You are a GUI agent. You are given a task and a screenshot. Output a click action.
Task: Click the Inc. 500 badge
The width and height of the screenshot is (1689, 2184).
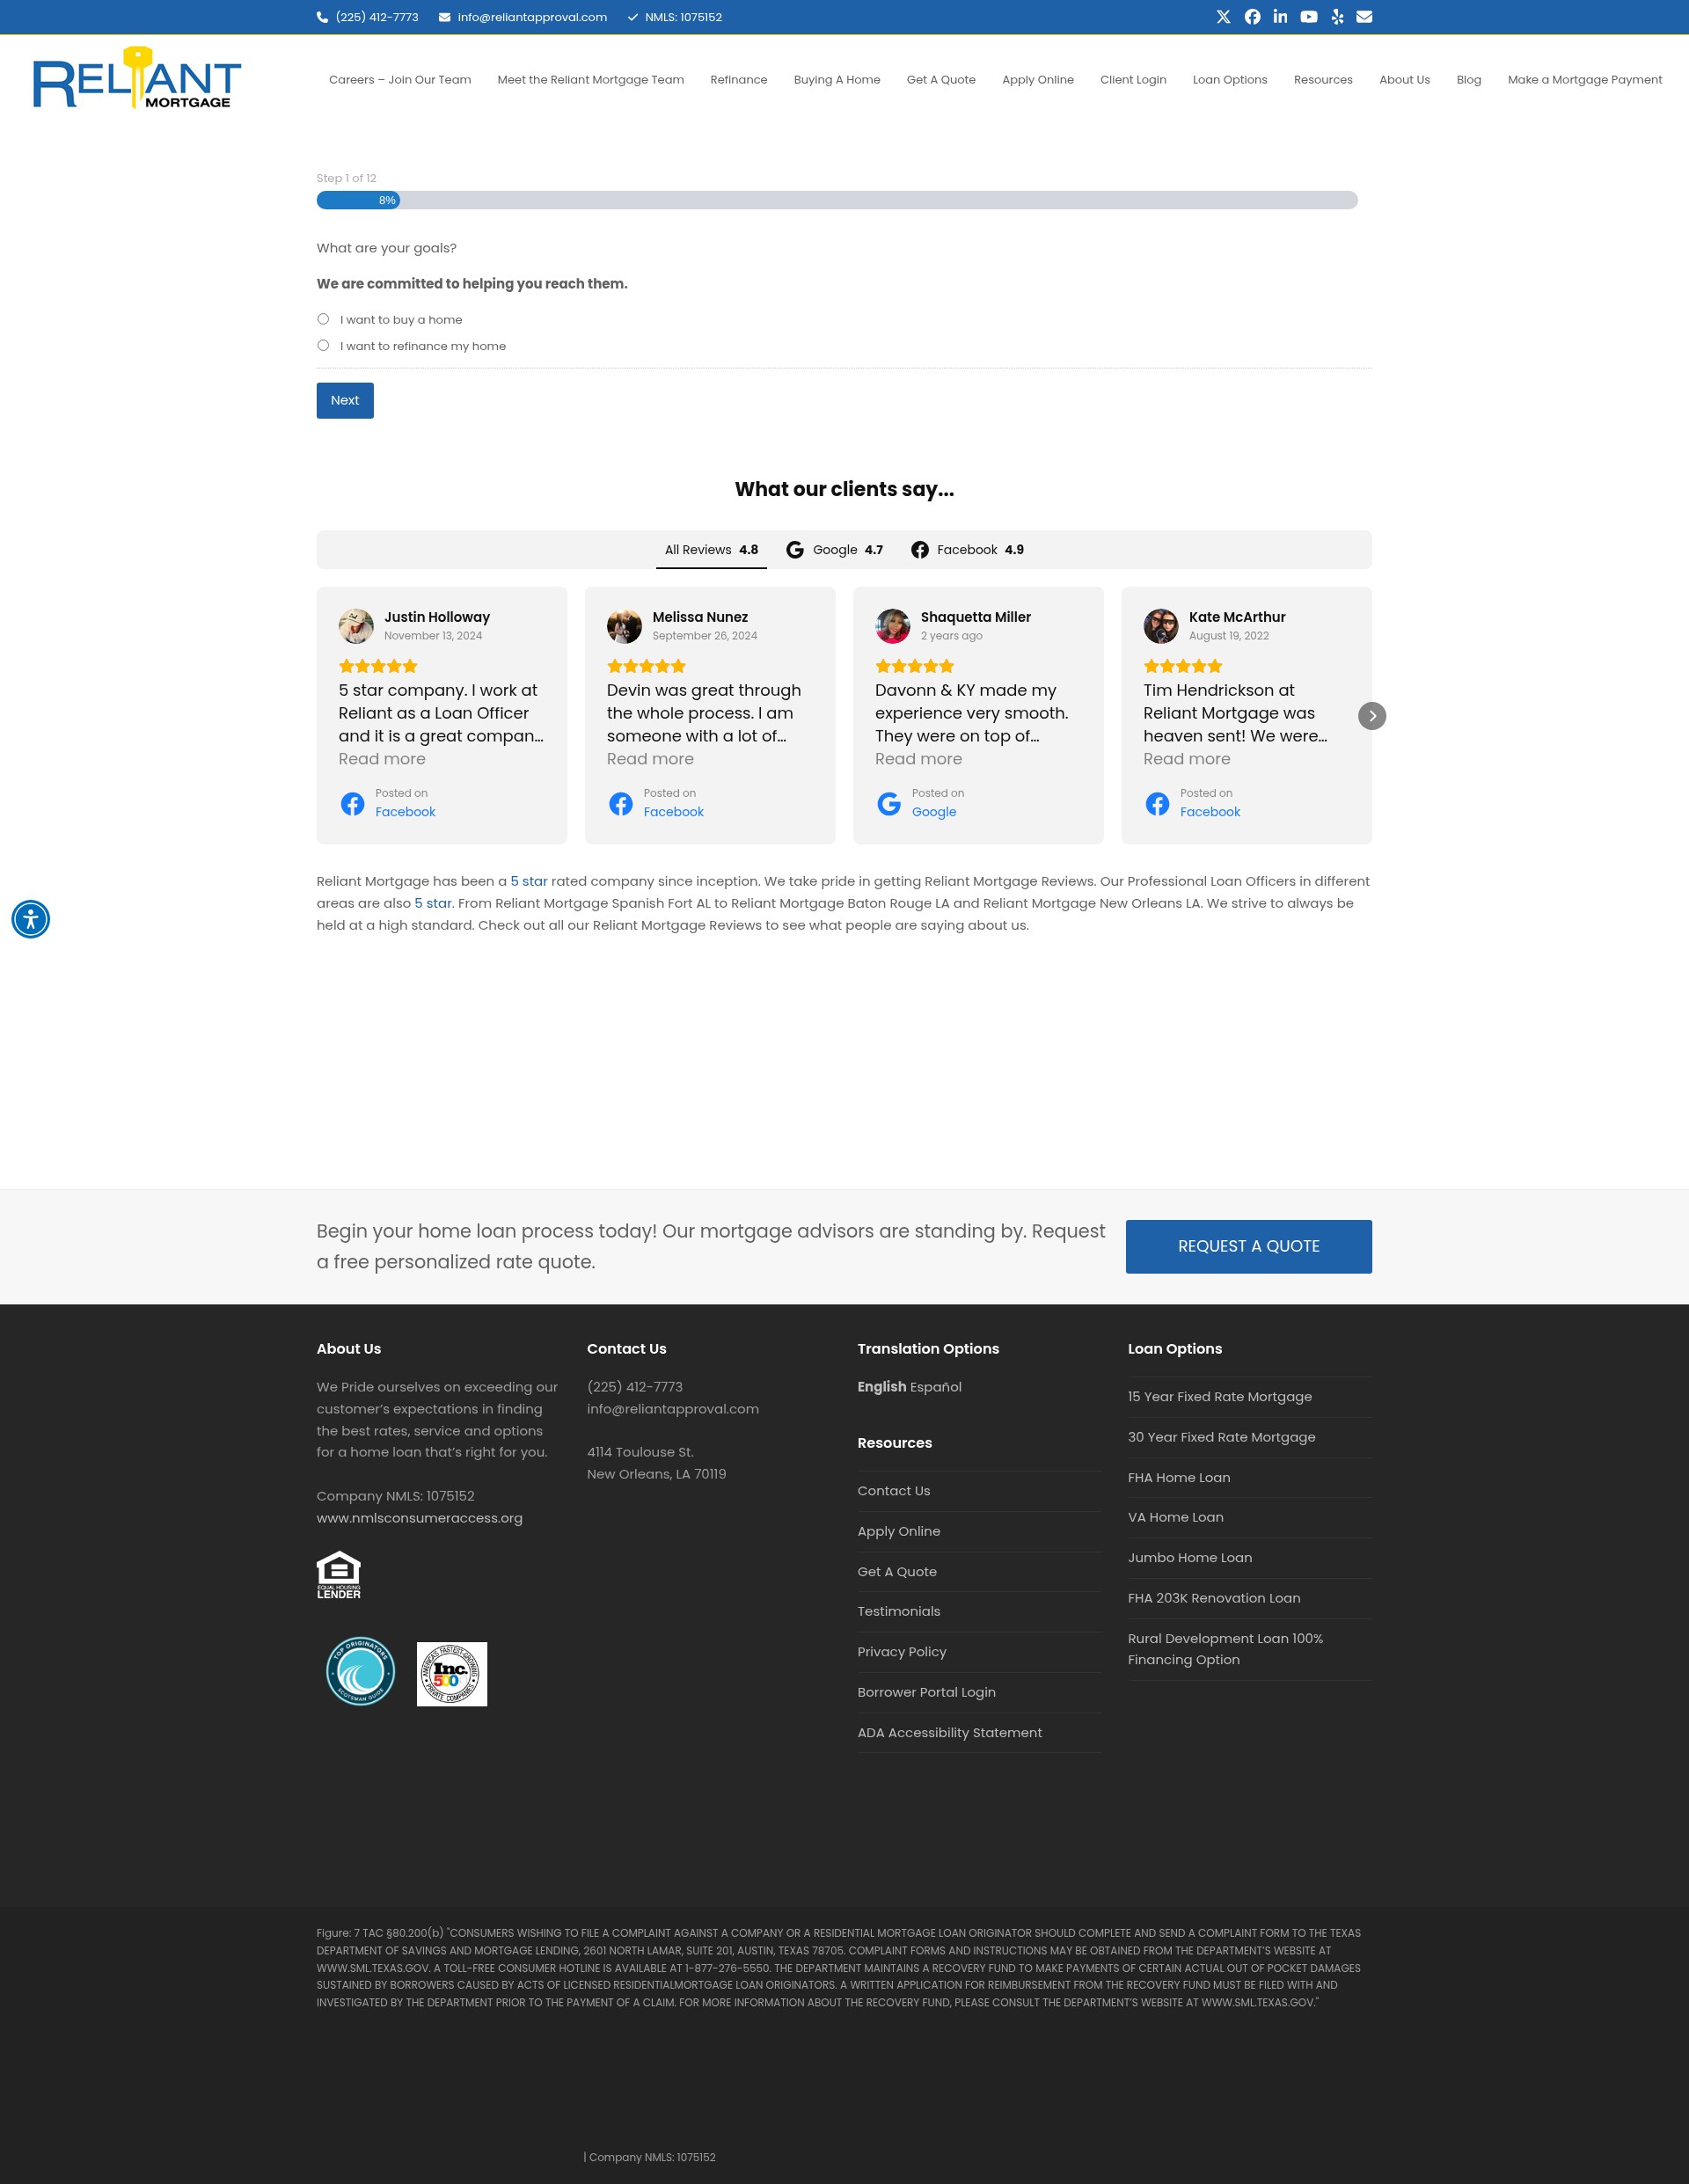coord(452,1674)
